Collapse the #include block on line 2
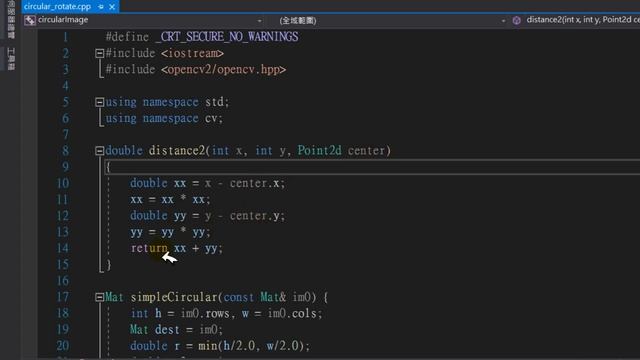The image size is (640, 360). 99,53
